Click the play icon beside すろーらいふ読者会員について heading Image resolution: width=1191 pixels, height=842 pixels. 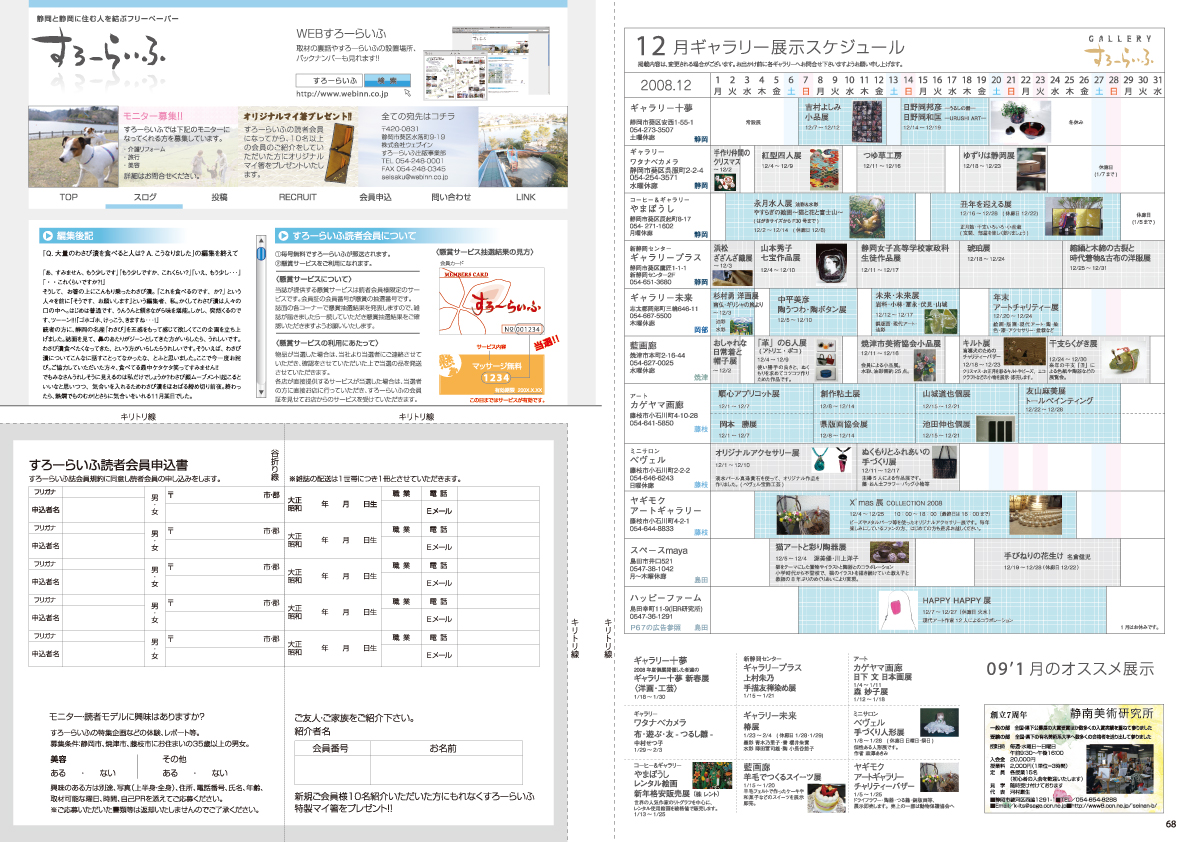coord(283,236)
